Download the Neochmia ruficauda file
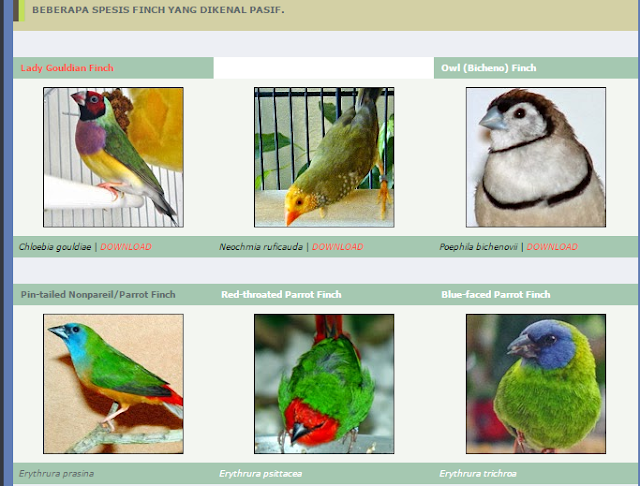 coord(338,246)
